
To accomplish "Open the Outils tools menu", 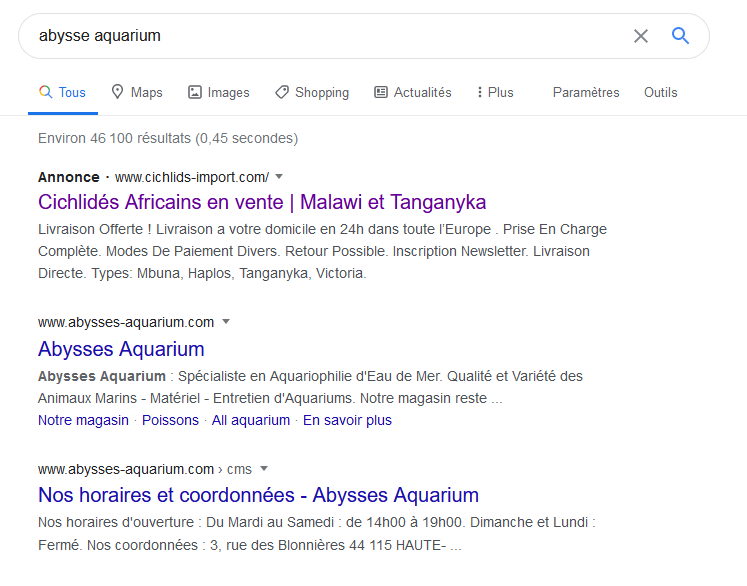I will coord(660,92).
